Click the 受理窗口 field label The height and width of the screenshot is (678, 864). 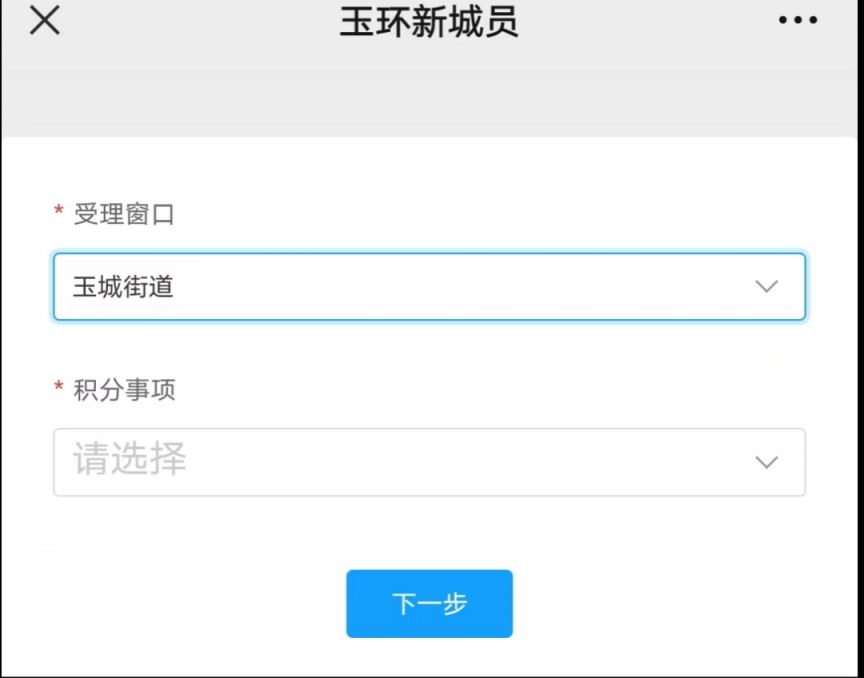[x=124, y=214]
